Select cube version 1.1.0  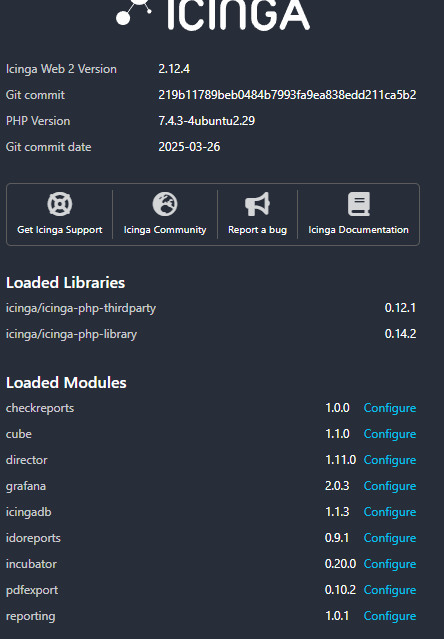click(337, 434)
